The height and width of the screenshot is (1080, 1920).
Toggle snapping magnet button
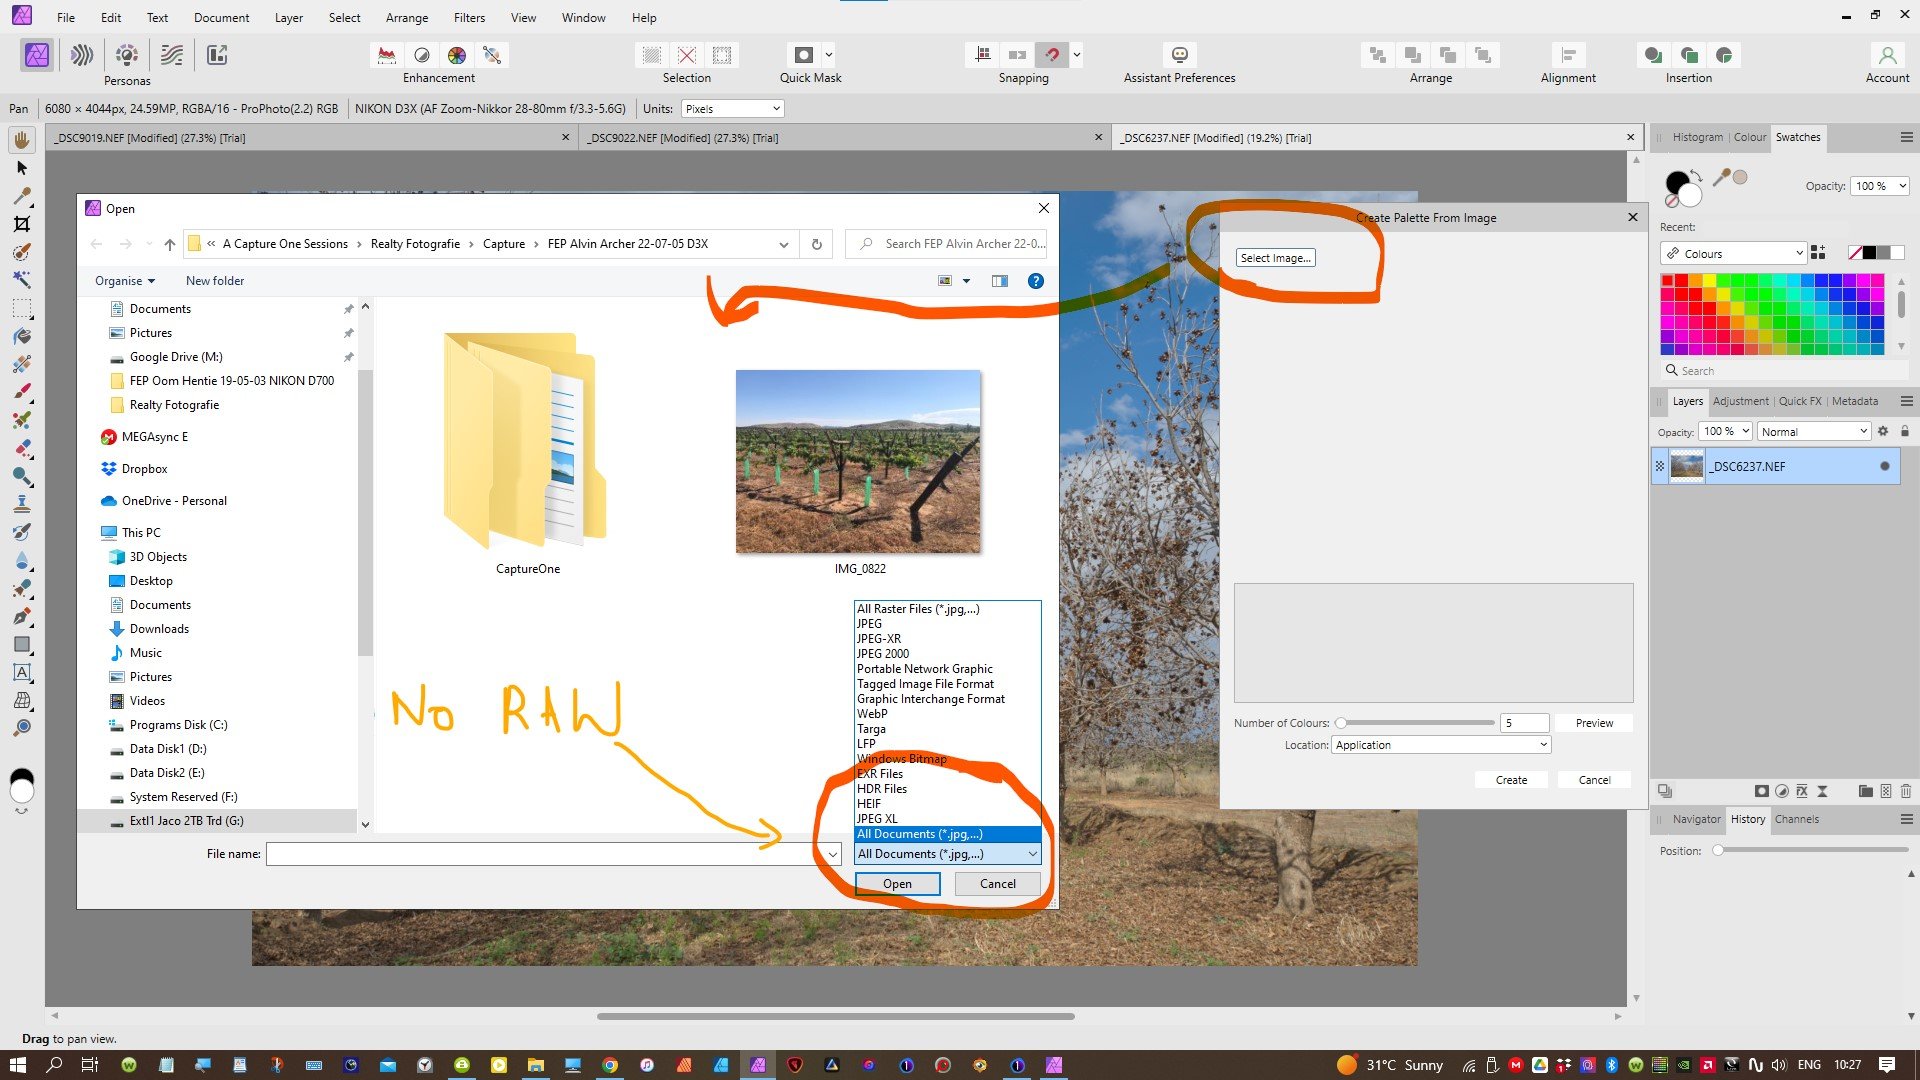coord(1052,55)
